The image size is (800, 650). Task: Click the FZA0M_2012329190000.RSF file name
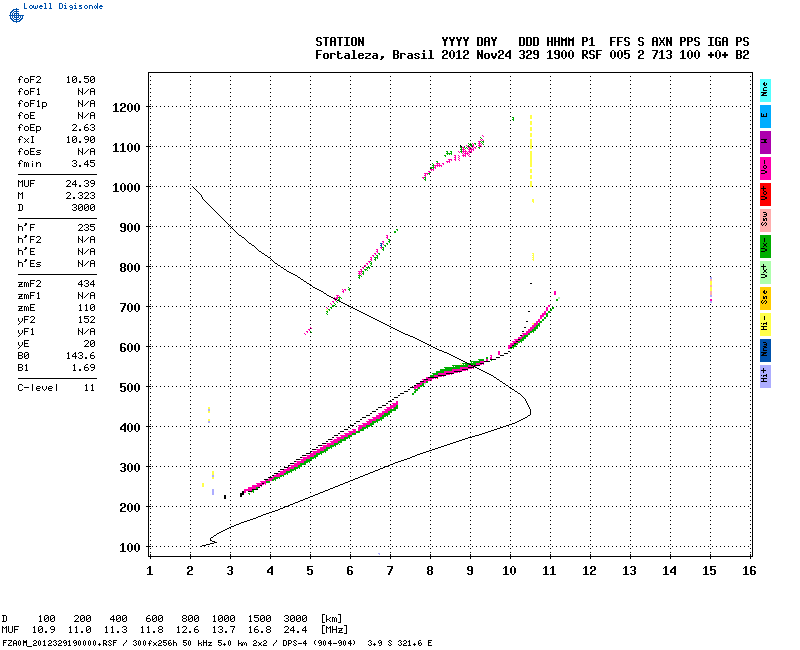[60, 643]
